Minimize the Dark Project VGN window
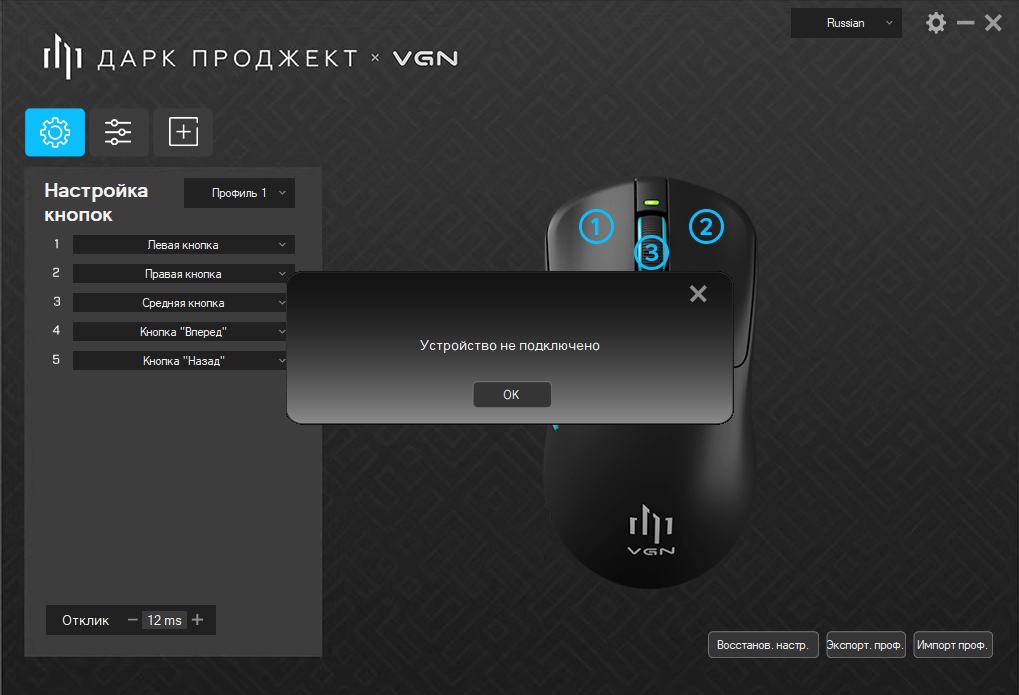The height and width of the screenshot is (695, 1019). pos(966,23)
